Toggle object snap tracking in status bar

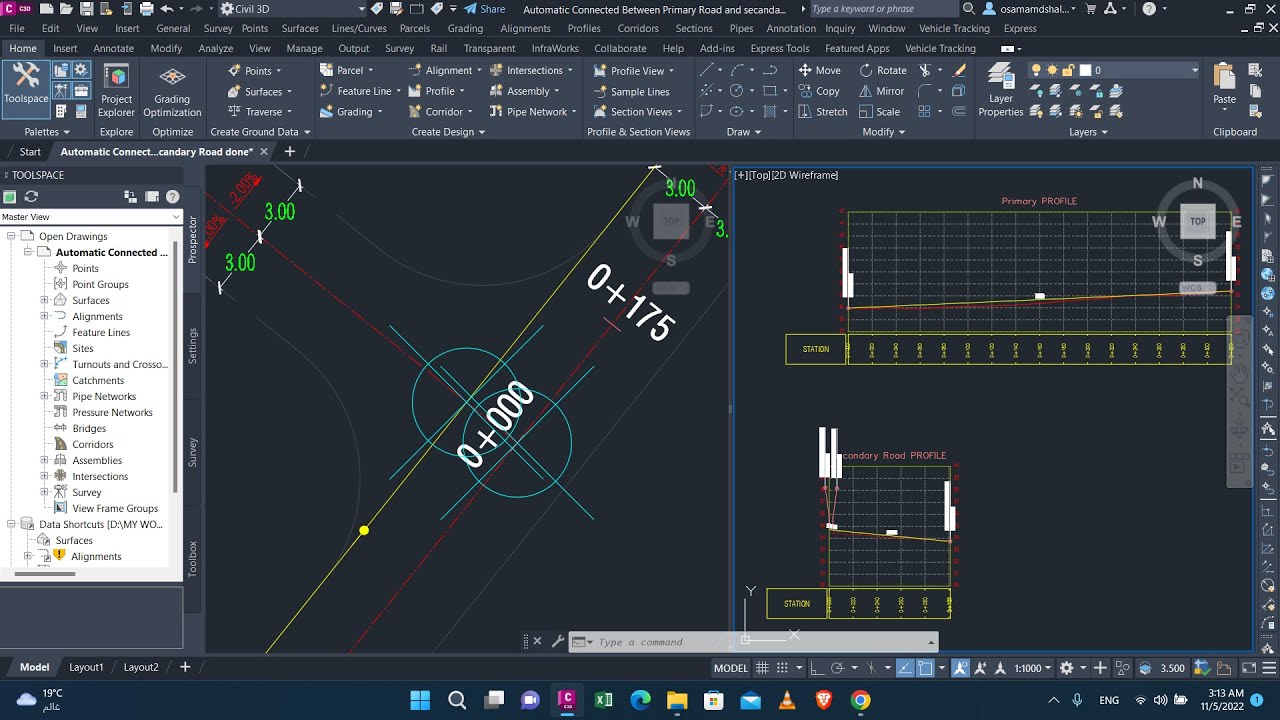(x=904, y=668)
